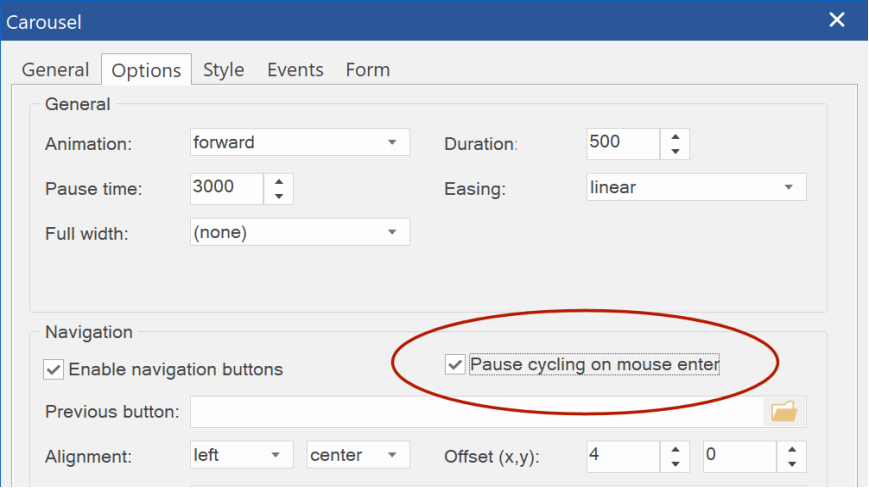The height and width of the screenshot is (488, 869).
Task: Increase Offset x value spinner
Action: click(x=675, y=450)
